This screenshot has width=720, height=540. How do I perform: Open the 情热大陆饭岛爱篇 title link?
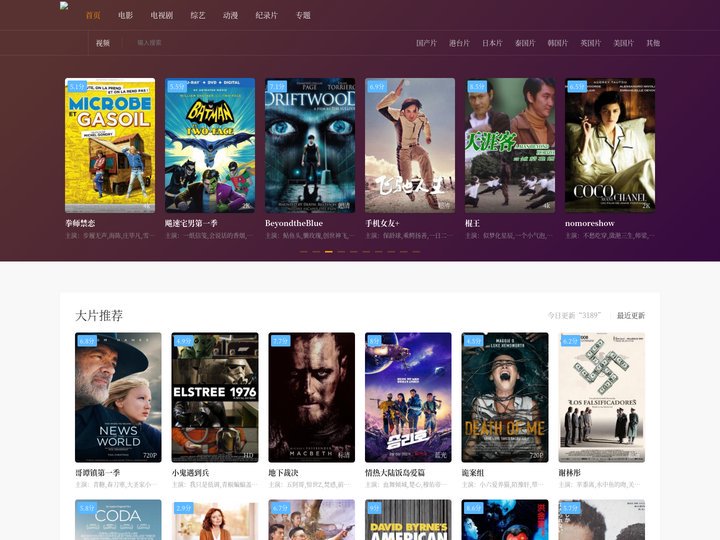point(395,472)
